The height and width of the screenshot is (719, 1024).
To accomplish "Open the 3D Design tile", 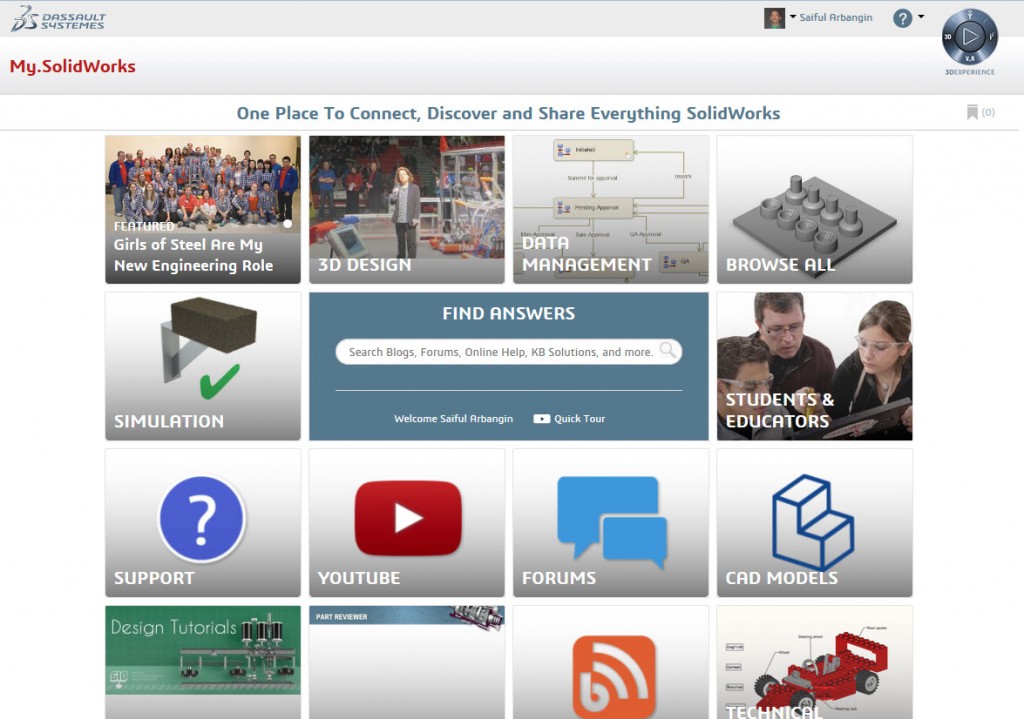I will tap(407, 210).
